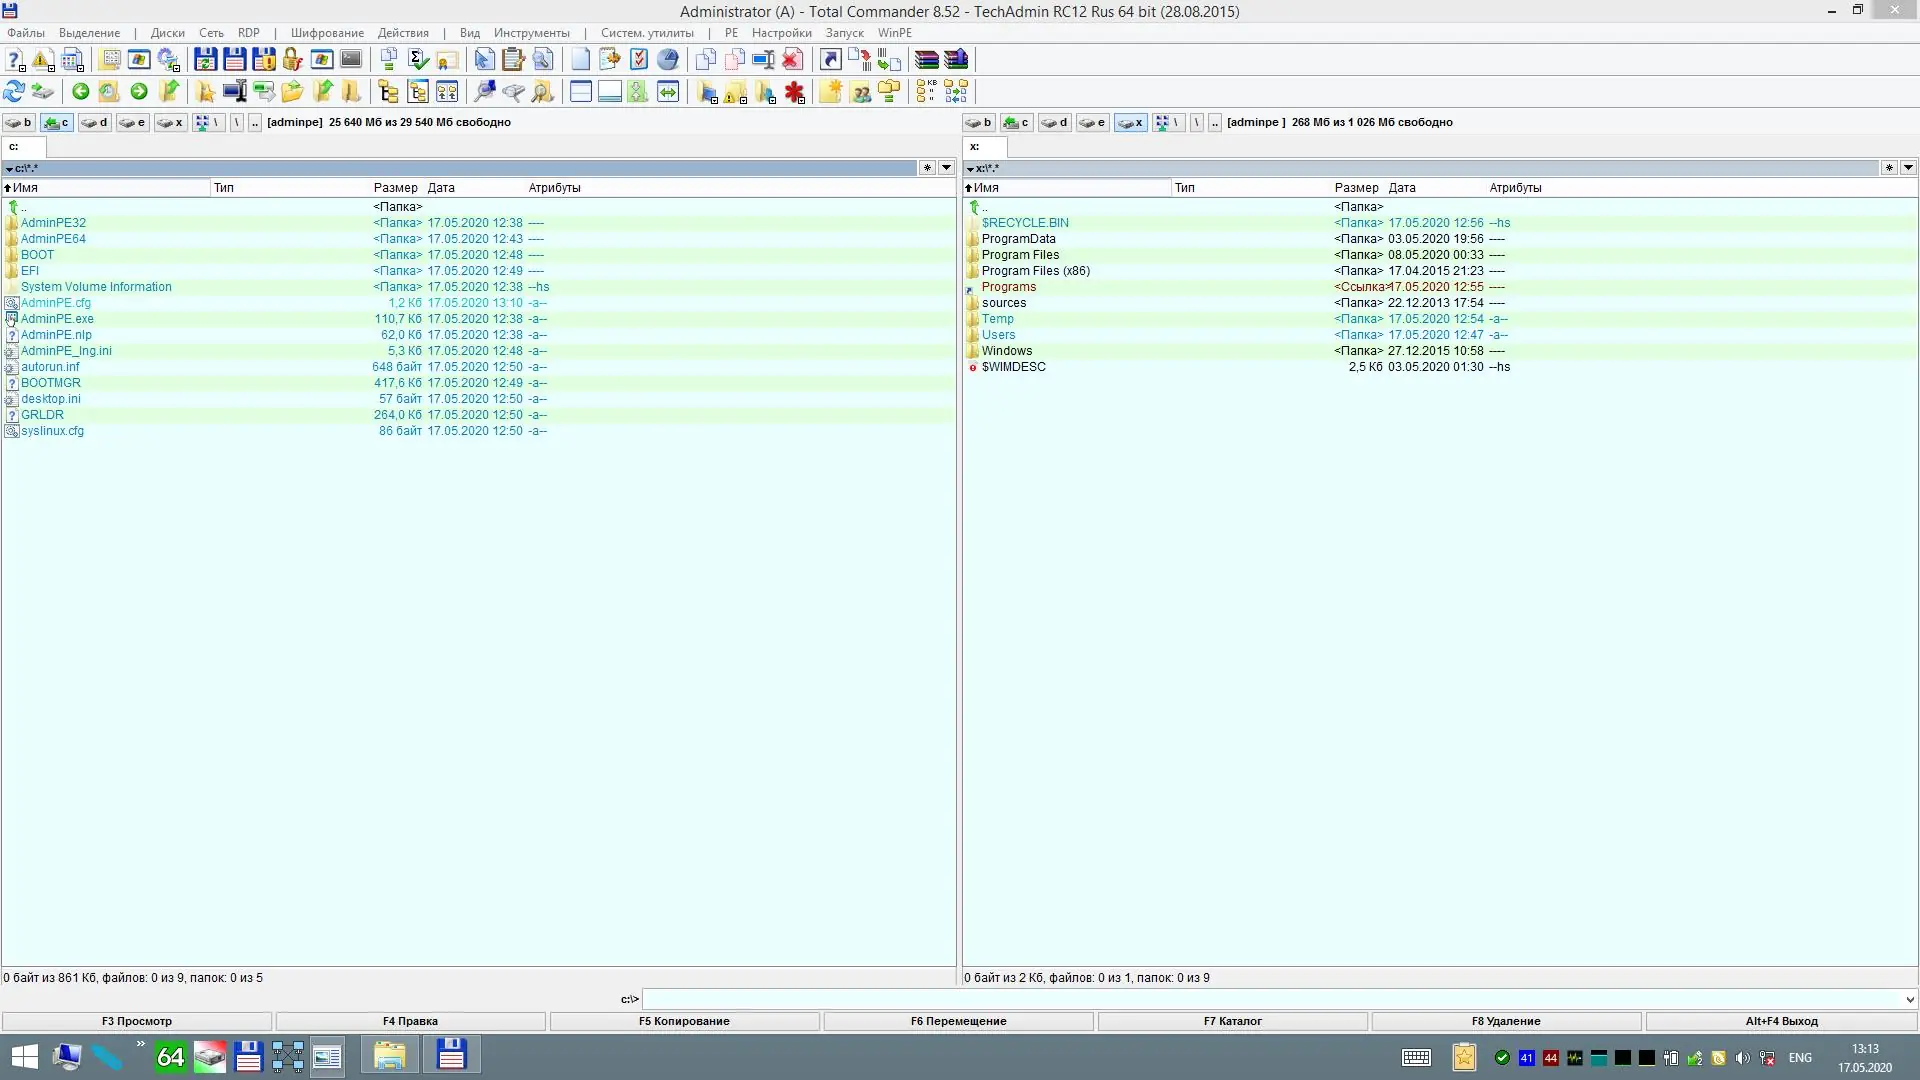The height and width of the screenshot is (1080, 1920).
Task: Expand the command line history dropdown
Action: [x=1909, y=999]
